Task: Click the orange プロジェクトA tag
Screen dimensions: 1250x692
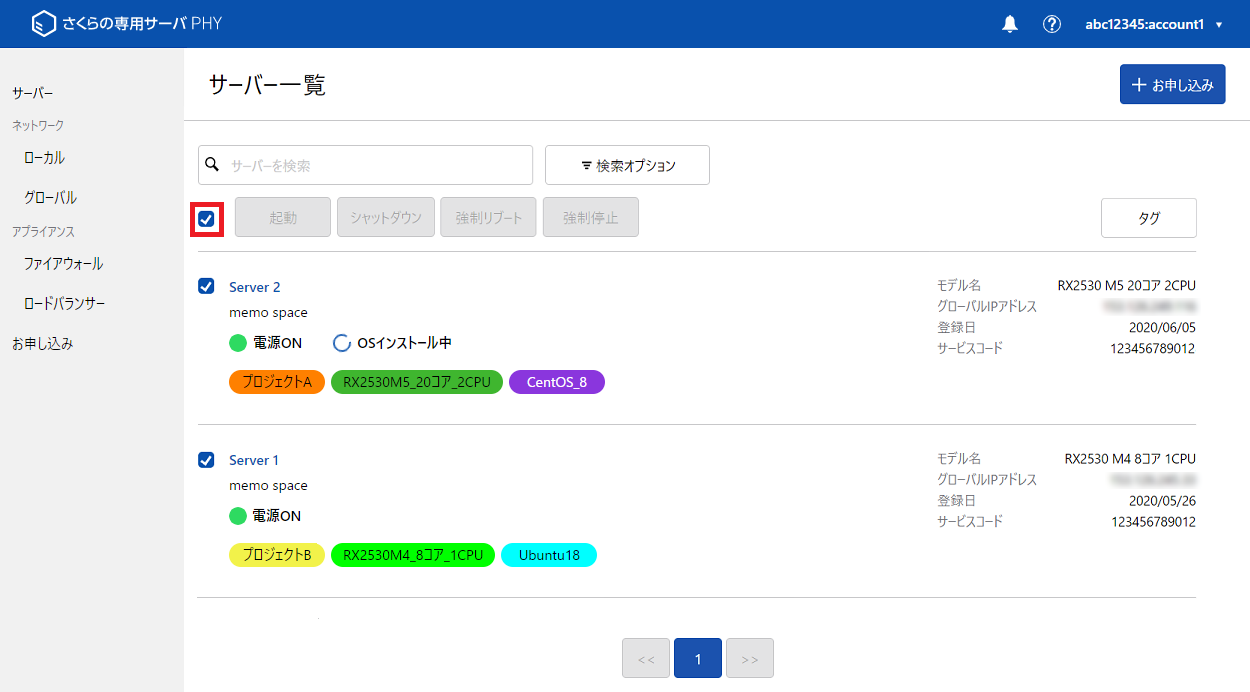Action: [277, 382]
